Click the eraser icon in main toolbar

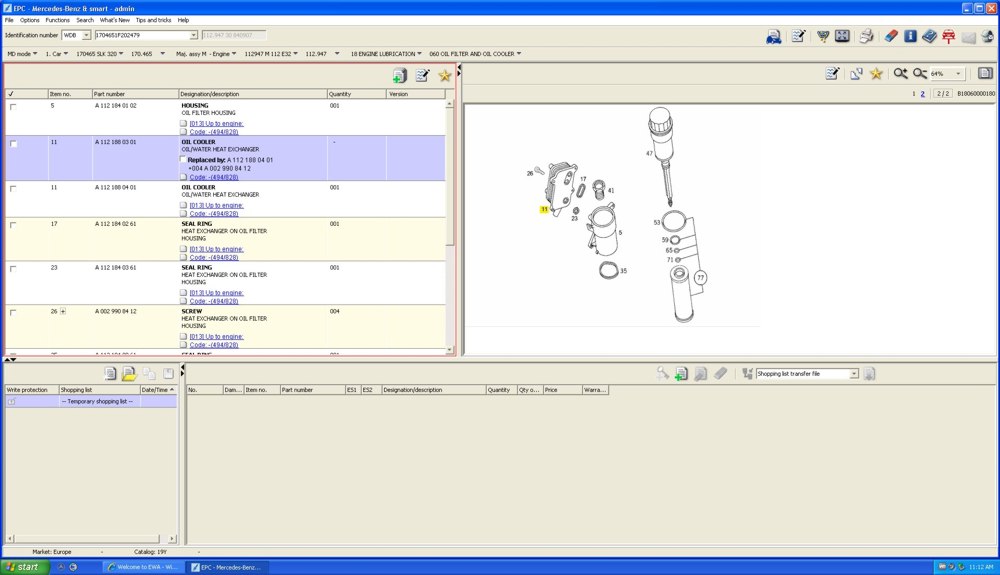point(891,36)
